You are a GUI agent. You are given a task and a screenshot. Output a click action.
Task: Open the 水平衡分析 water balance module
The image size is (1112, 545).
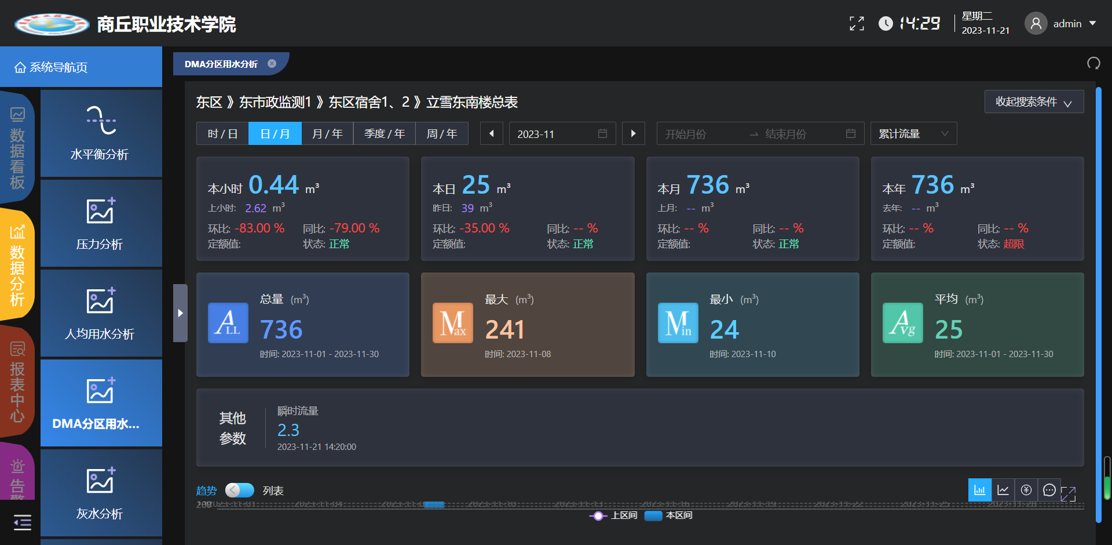click(100, 133)
